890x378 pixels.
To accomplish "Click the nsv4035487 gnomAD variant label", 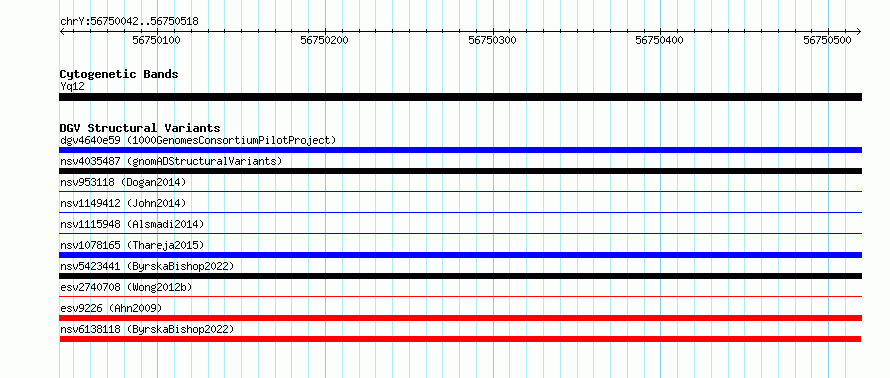I will point(171,161).
